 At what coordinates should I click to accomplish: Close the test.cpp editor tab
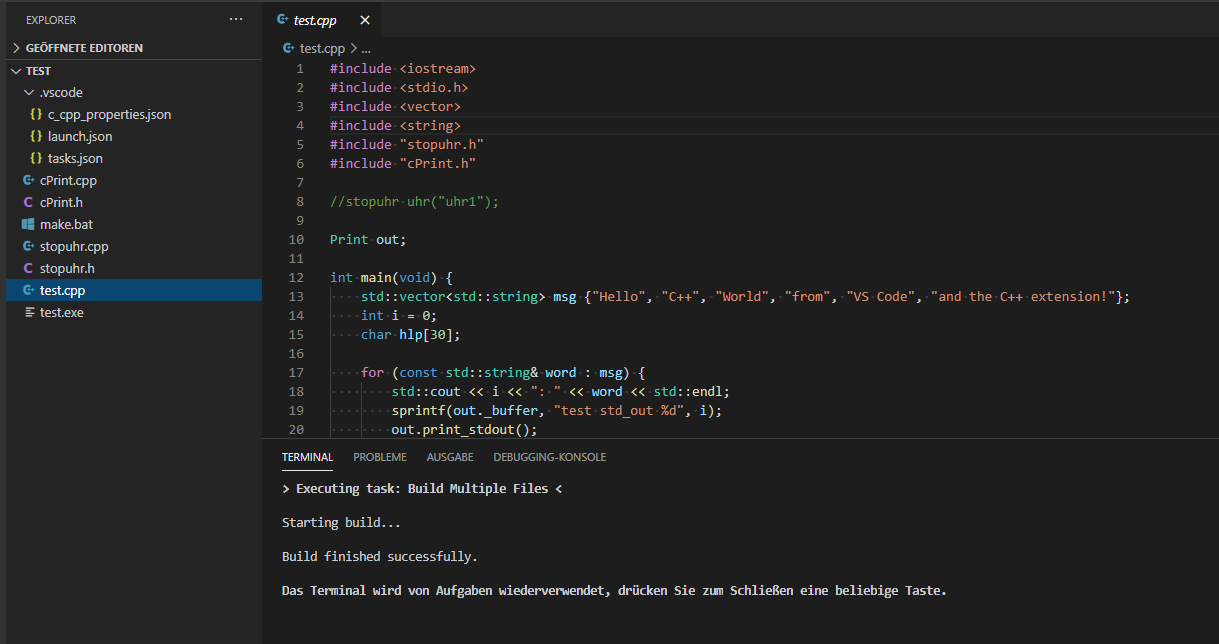click(364, 20)
